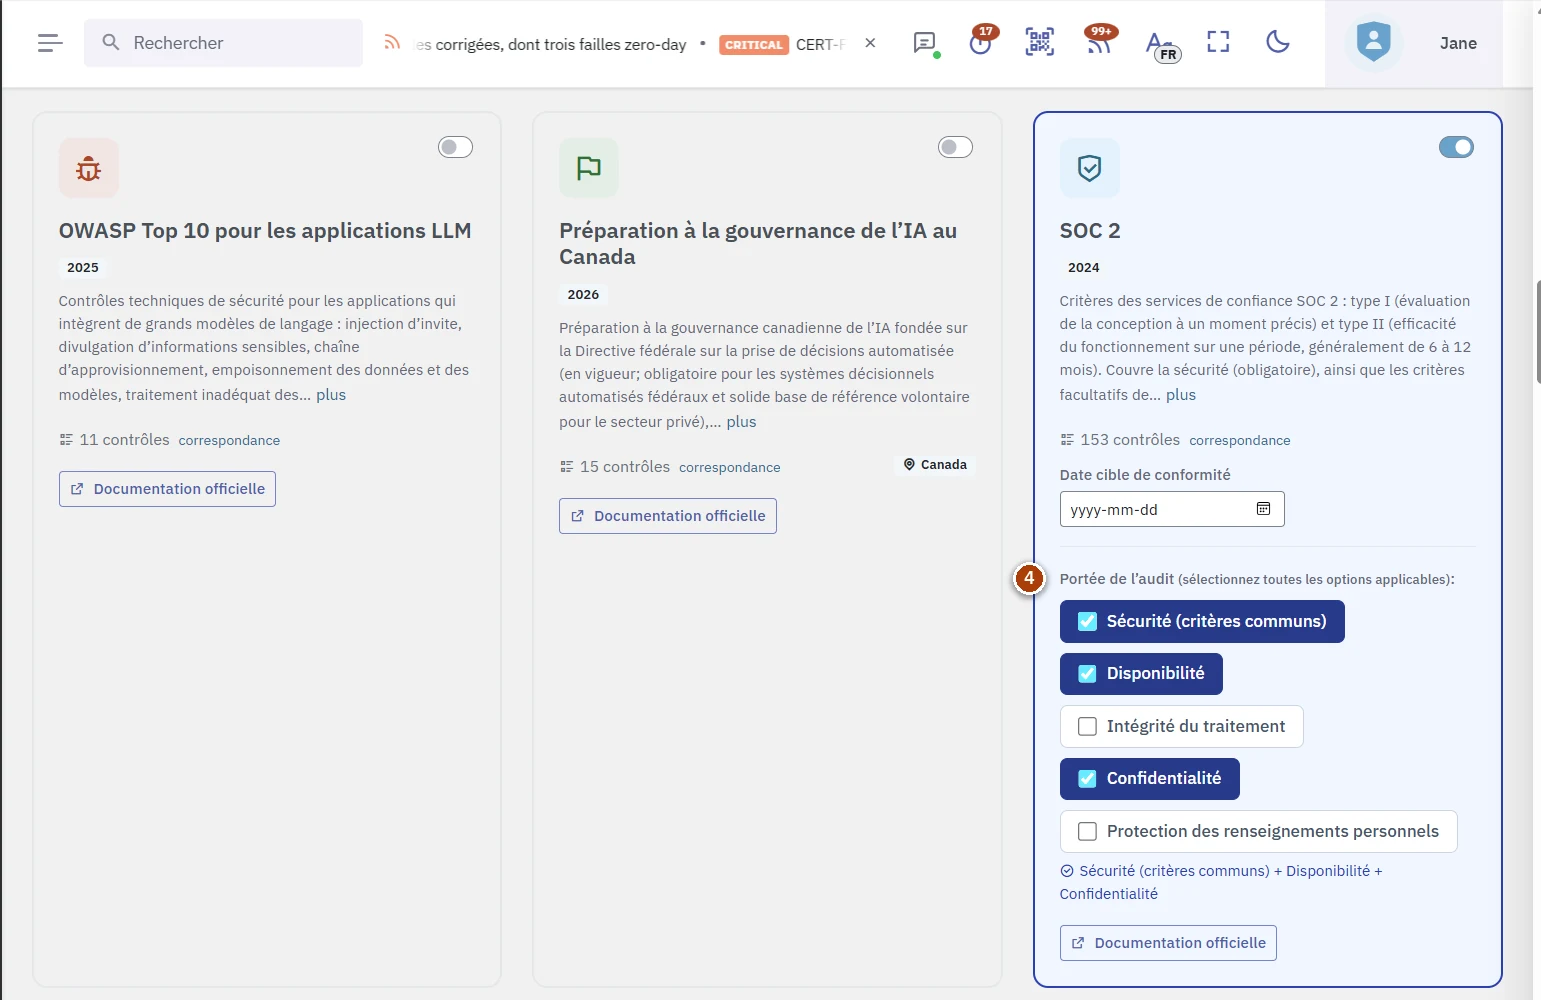This screenshot has width=1541, height=1000.
Task: Click the flag icon on Canada governance card
Action: (x=589, y=168)
